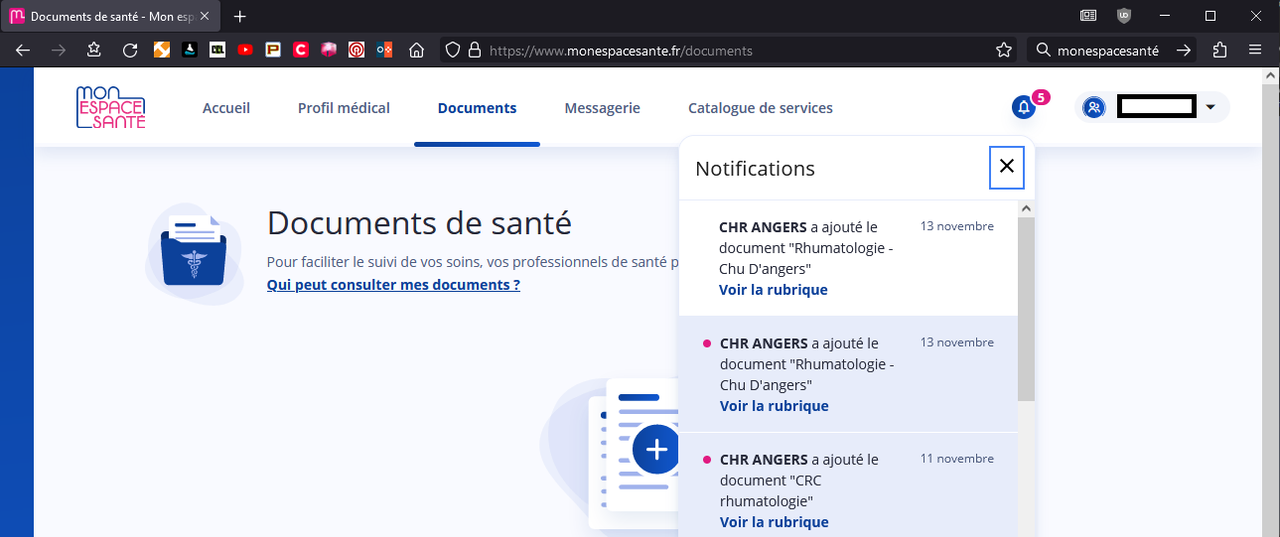Click the uBlock Origin shield icon
The image size is (1280, 537).
pos(1124,16)
